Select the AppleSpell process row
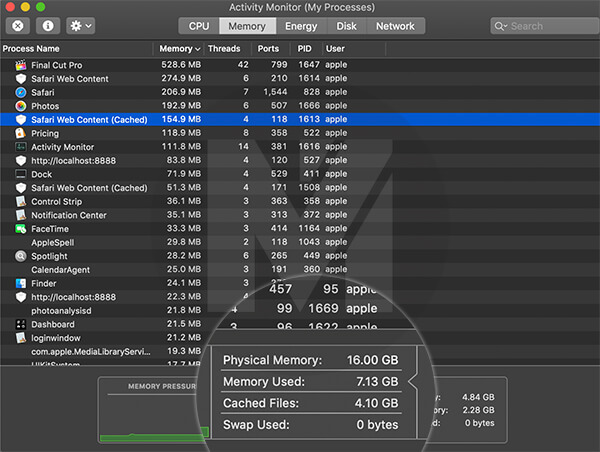Viewport: 600px width, 452px height. [300, 242]
